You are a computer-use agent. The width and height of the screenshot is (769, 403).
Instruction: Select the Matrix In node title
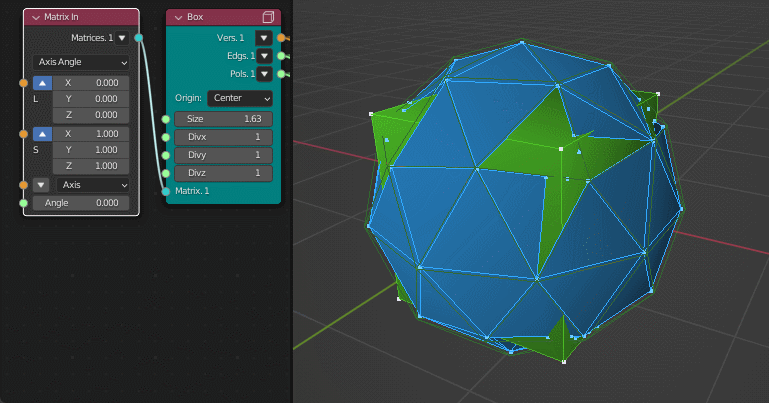(x=61, y=17)
